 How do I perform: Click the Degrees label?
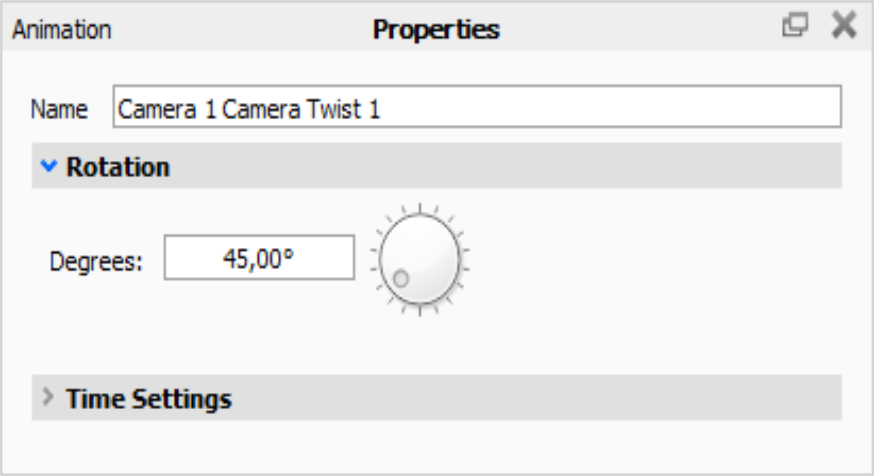click(x=97, y=261)
